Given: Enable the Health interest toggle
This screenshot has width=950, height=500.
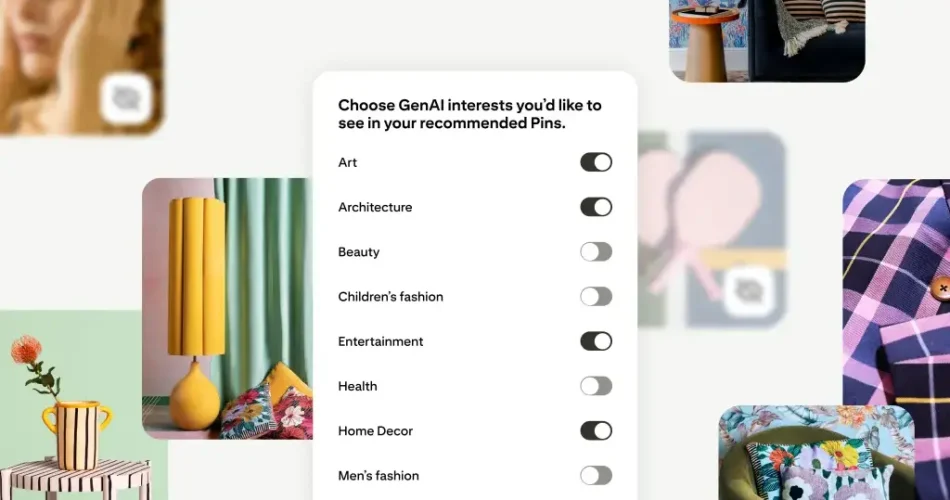Looking at the screenshot, I should click(x=596, y=386).
